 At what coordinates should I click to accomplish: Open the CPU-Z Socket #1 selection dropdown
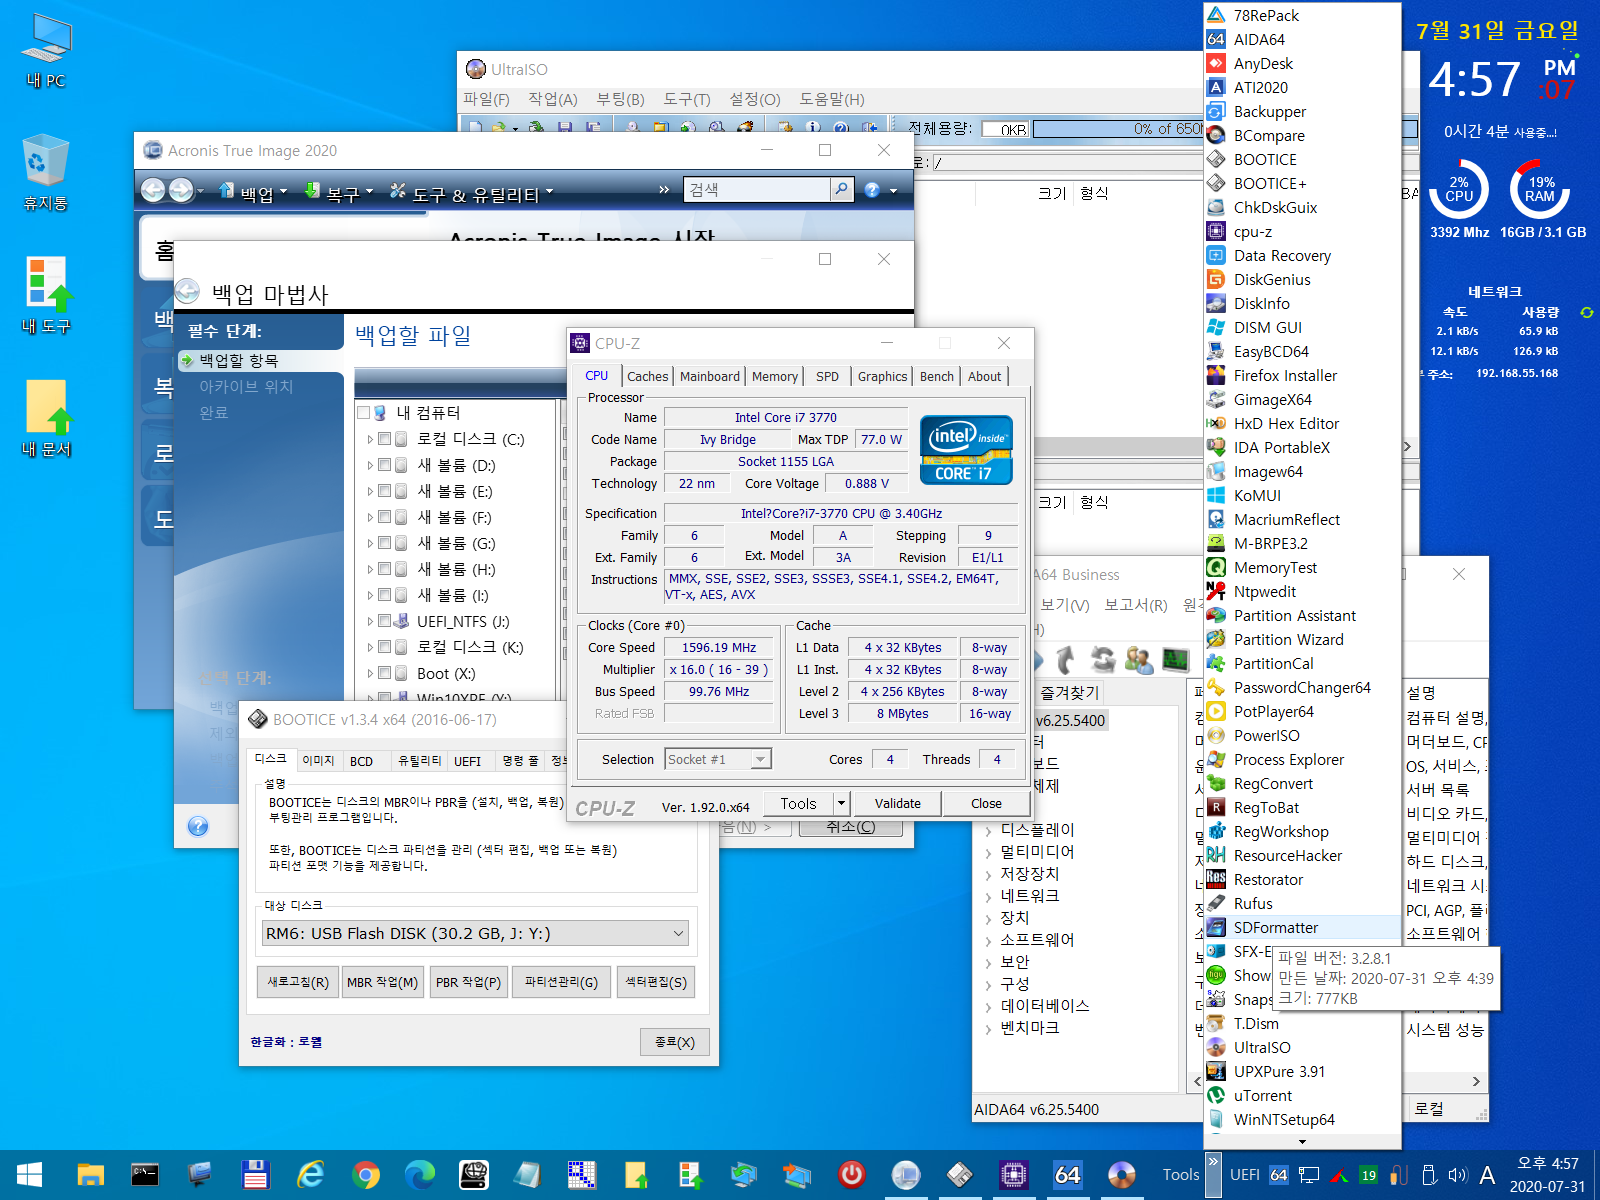coord(718,759)
